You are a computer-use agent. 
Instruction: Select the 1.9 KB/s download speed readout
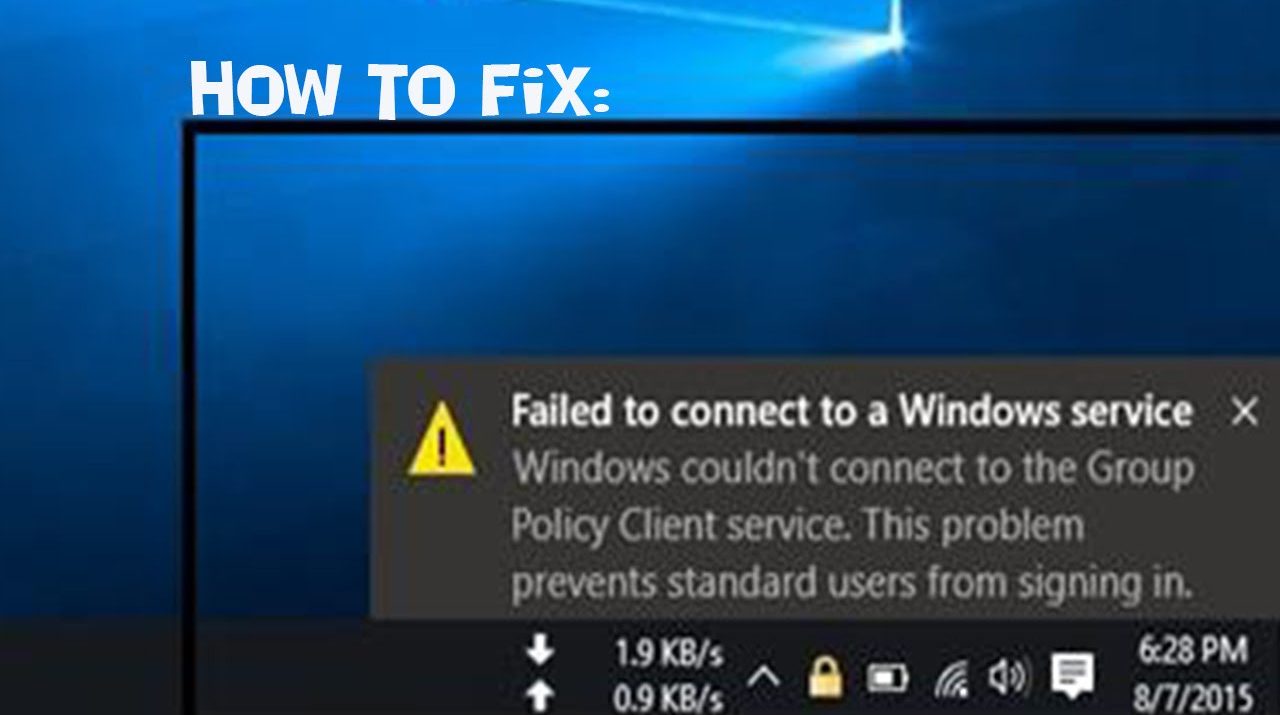coord(669,654)
